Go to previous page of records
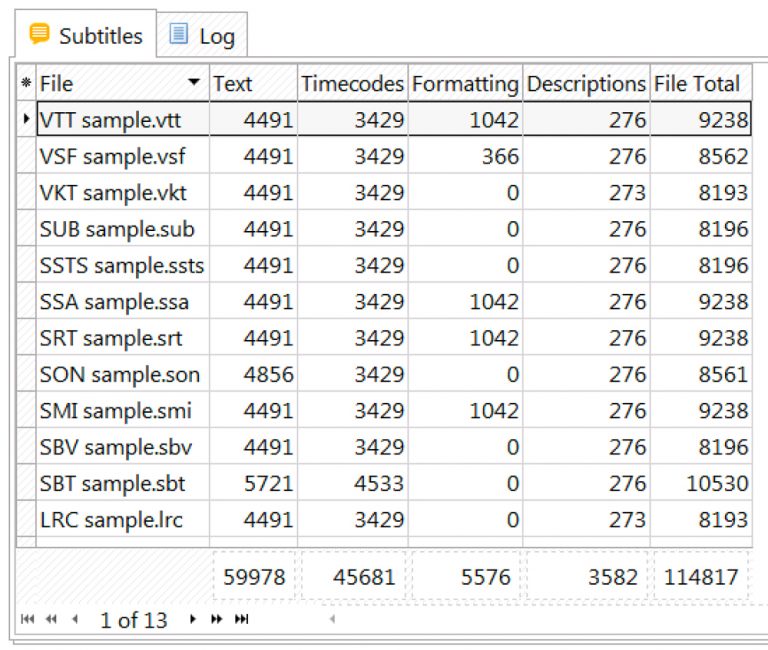Image resolution: width=768 pixels, height=650 pixels. click(51, 620)
